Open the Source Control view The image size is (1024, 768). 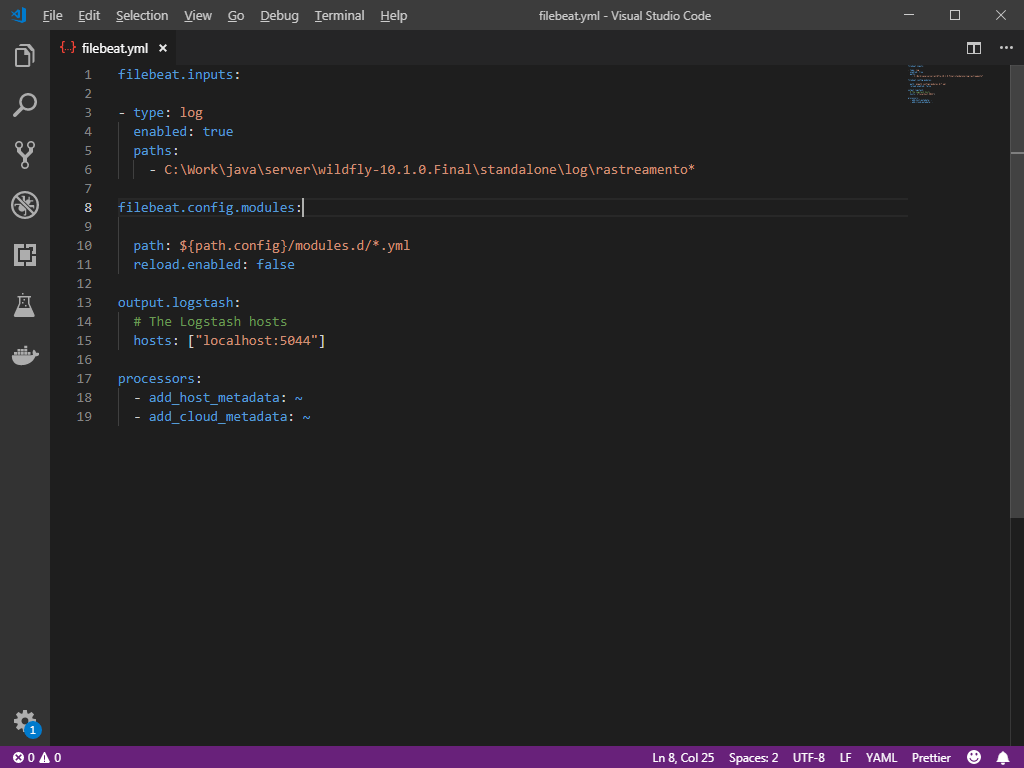(24, 155)
